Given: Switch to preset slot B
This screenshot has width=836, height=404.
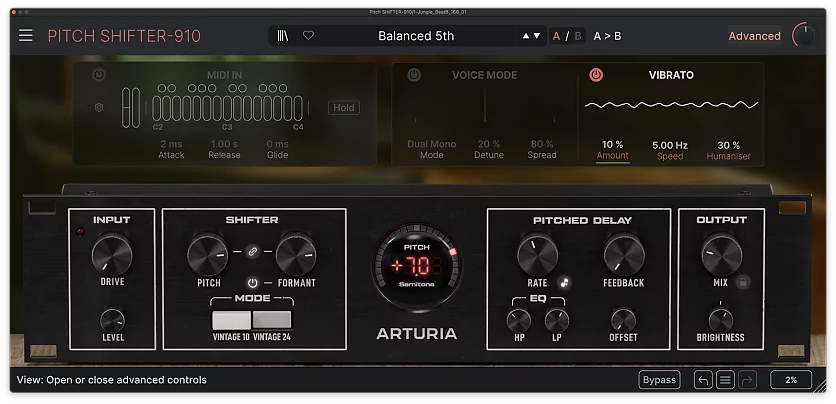Looking at the screenshot, I should coord(578,36).
